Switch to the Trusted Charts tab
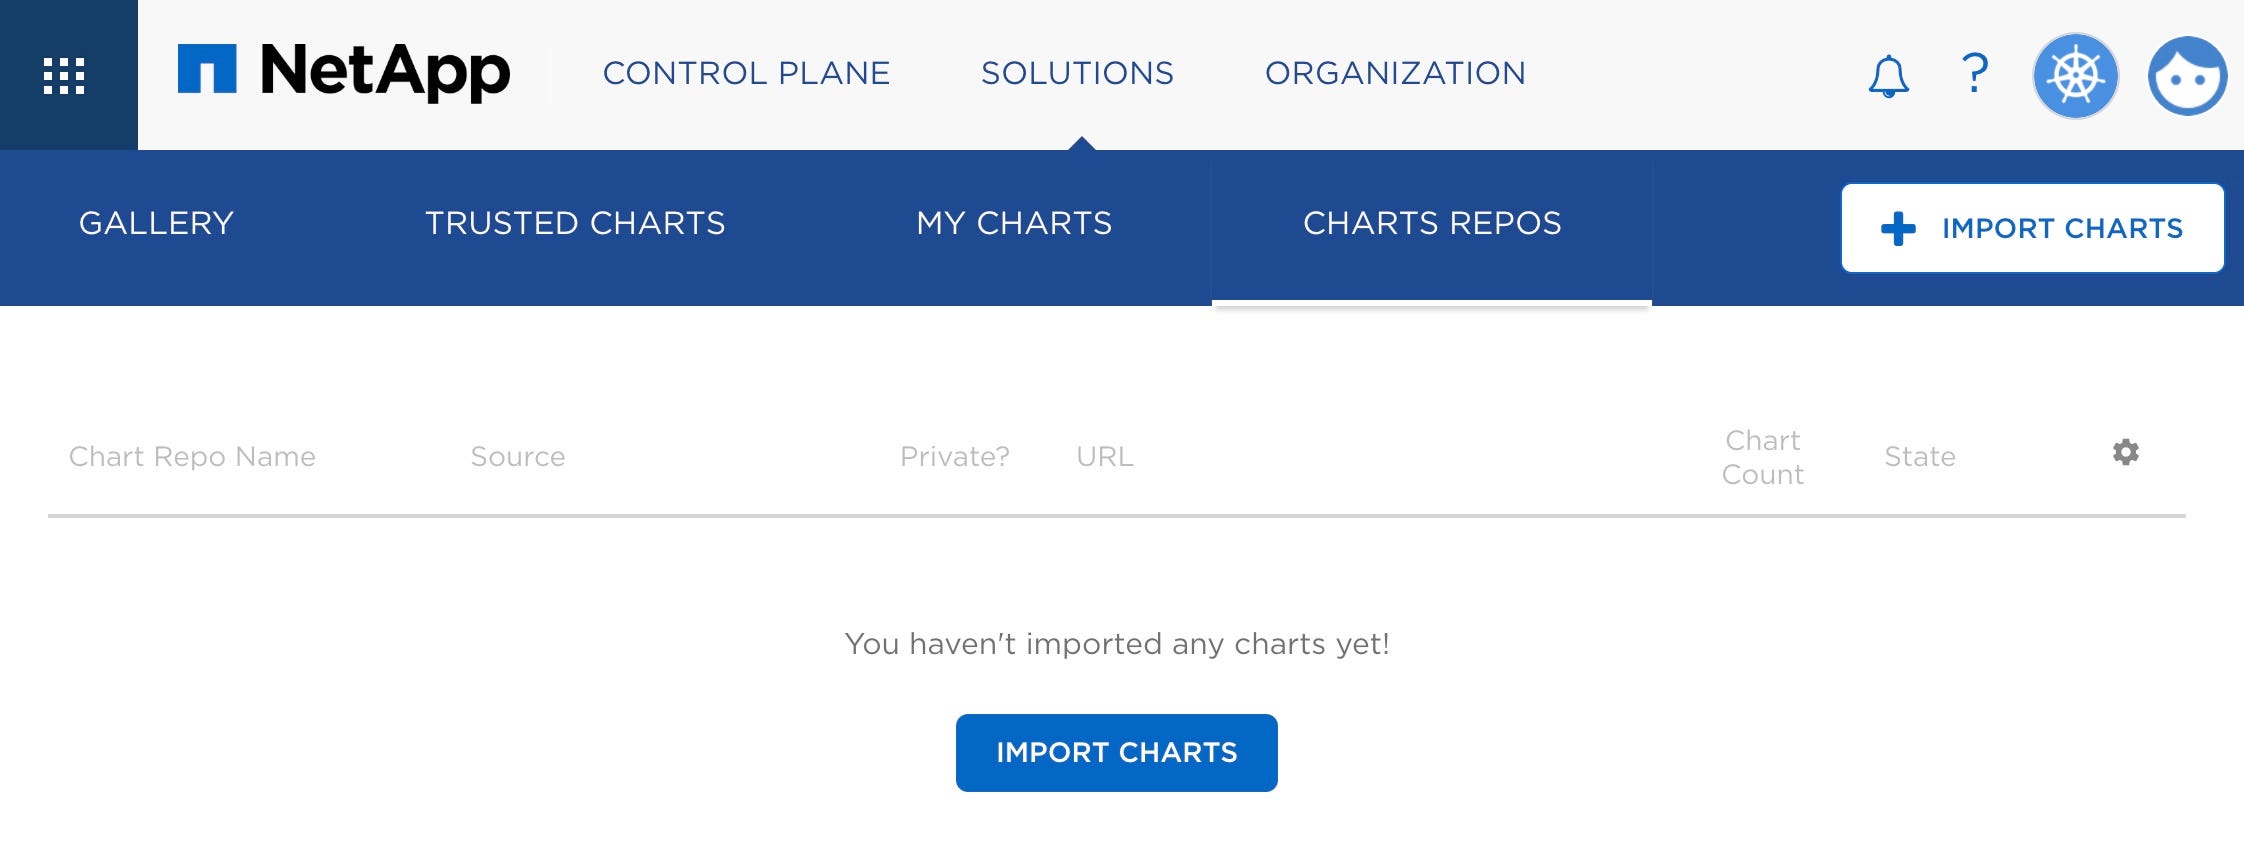 pyautogui.click(x=575, y=223)
